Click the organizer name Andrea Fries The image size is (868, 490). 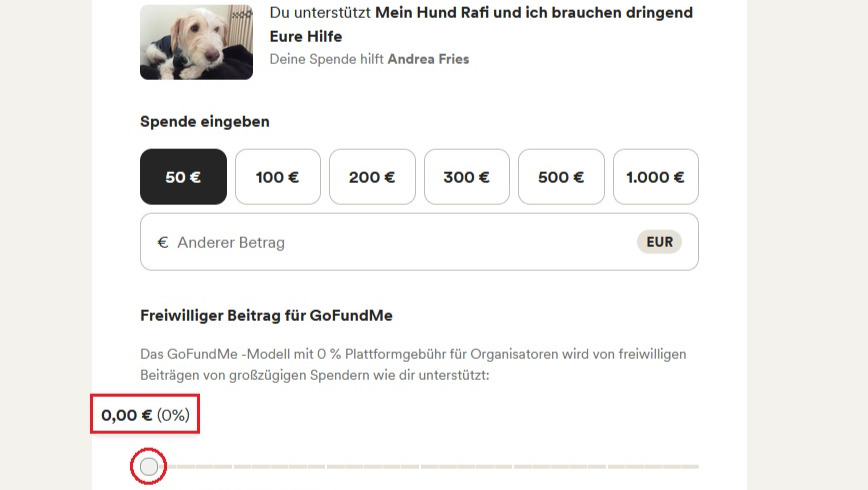428,59
